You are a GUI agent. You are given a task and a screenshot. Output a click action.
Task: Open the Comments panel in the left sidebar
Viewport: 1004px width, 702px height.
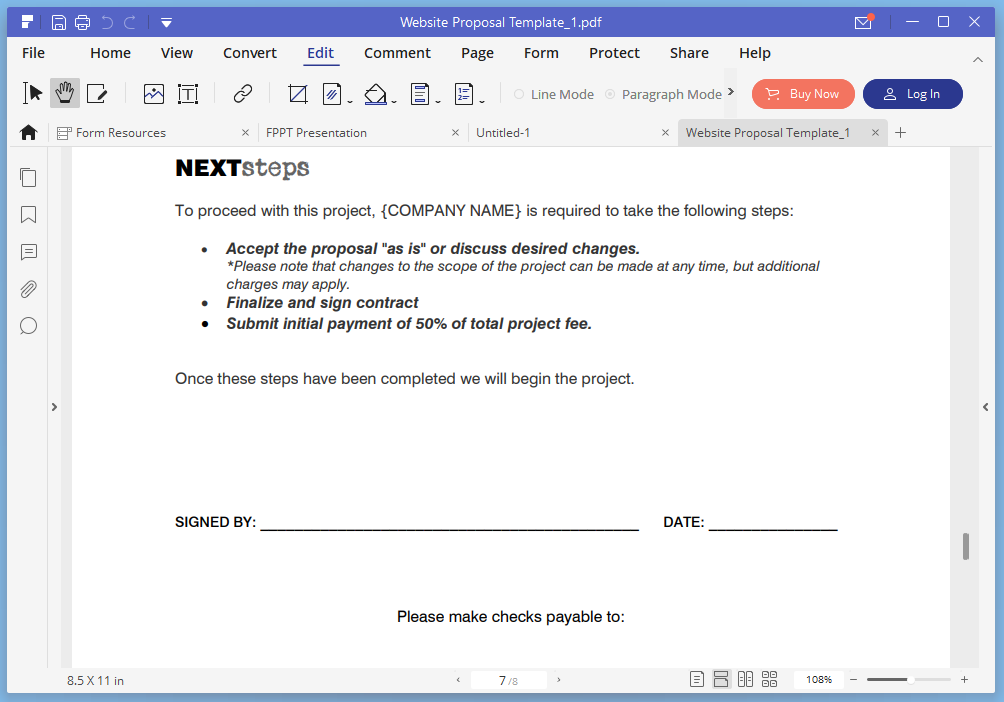tap(28, 252)
